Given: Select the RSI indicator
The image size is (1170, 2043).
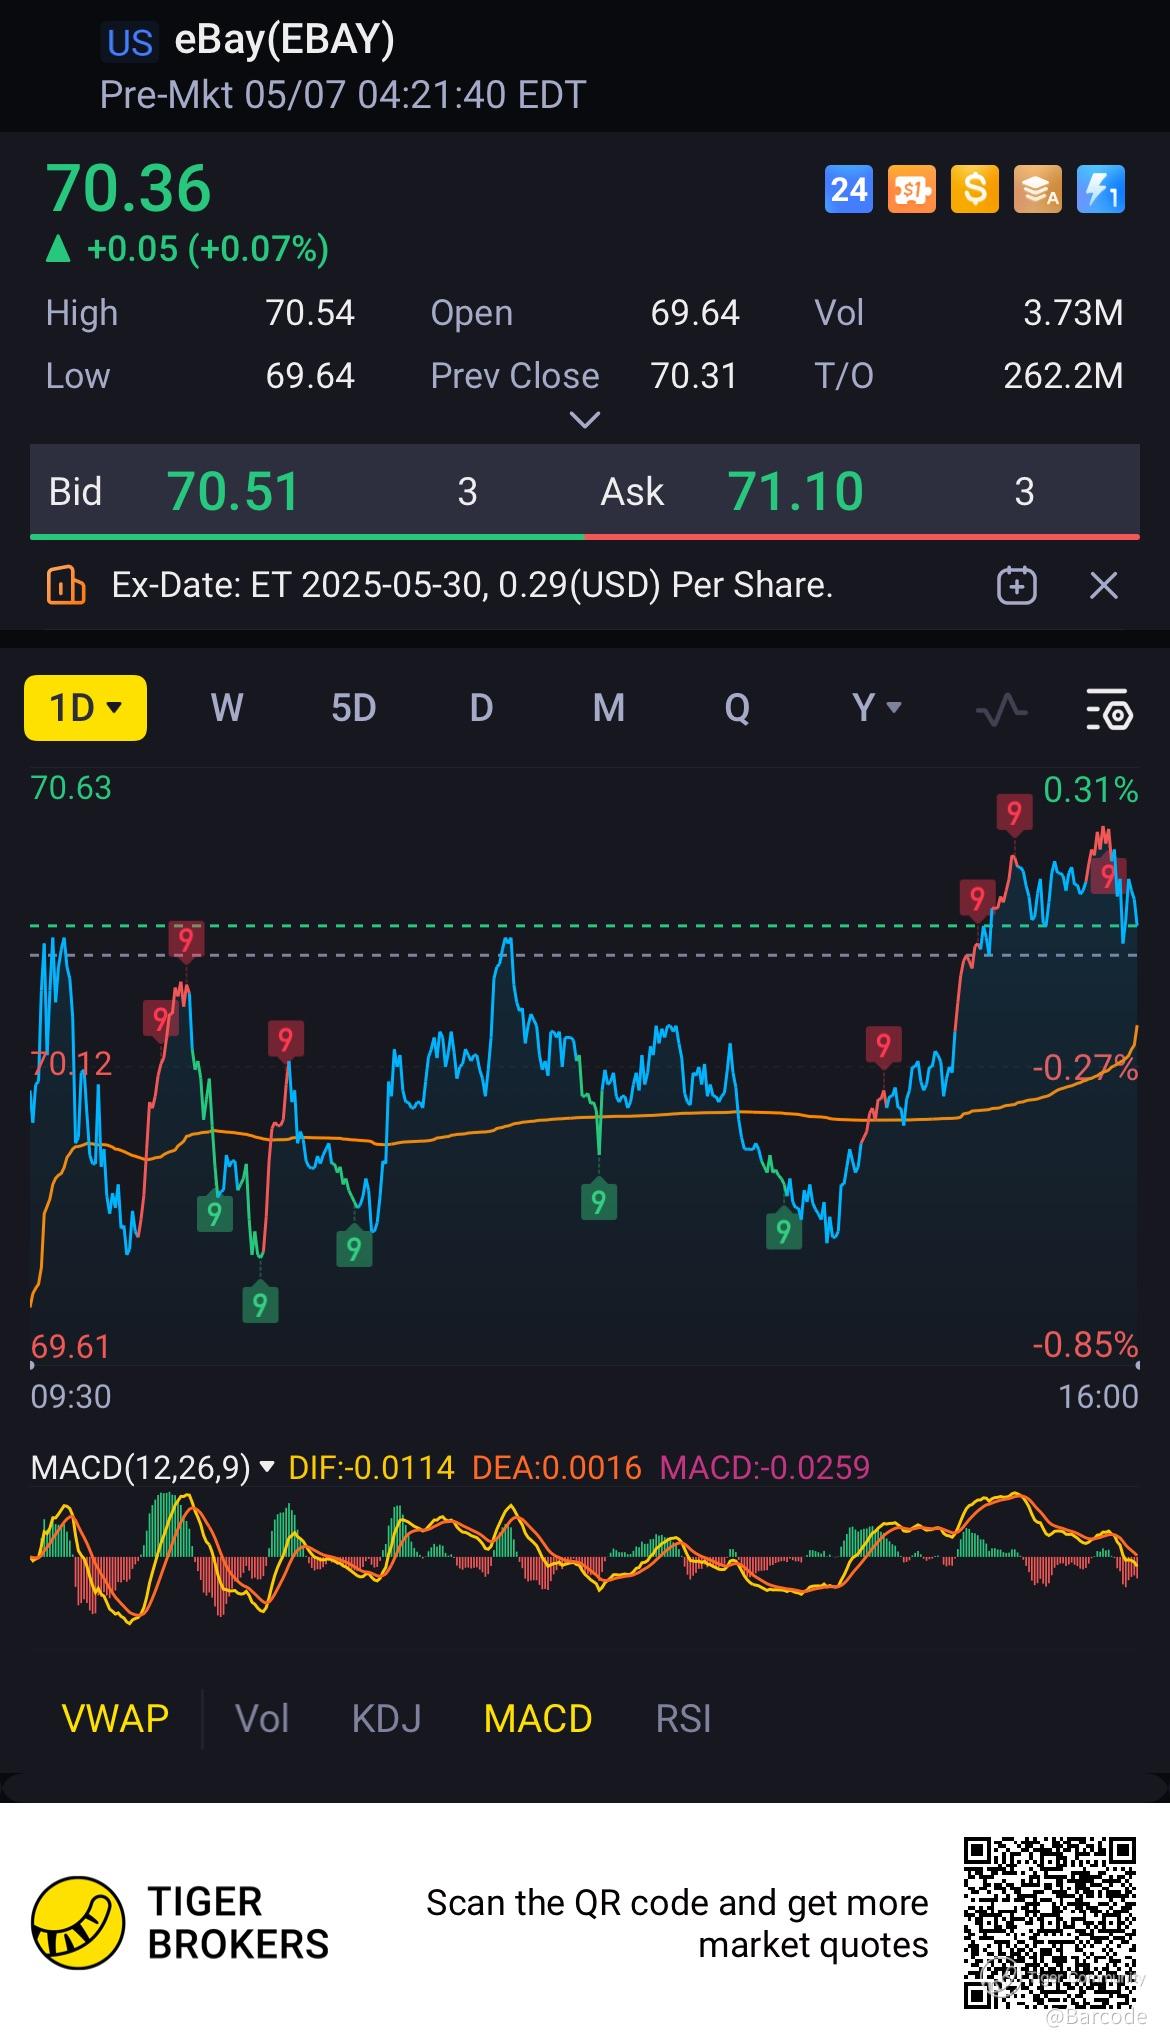Looking at the screenshot, I should pyautogui.click(x=683, y=1719).
